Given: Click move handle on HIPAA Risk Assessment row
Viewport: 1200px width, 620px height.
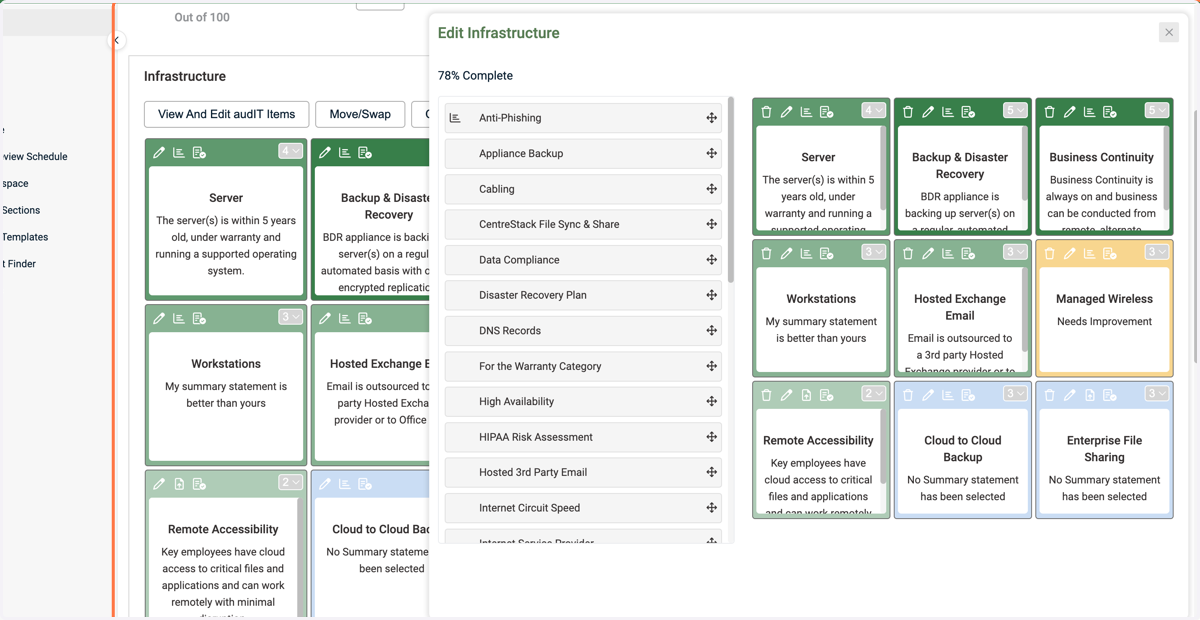Looking at the screenshot, I should tap(711, 437).
